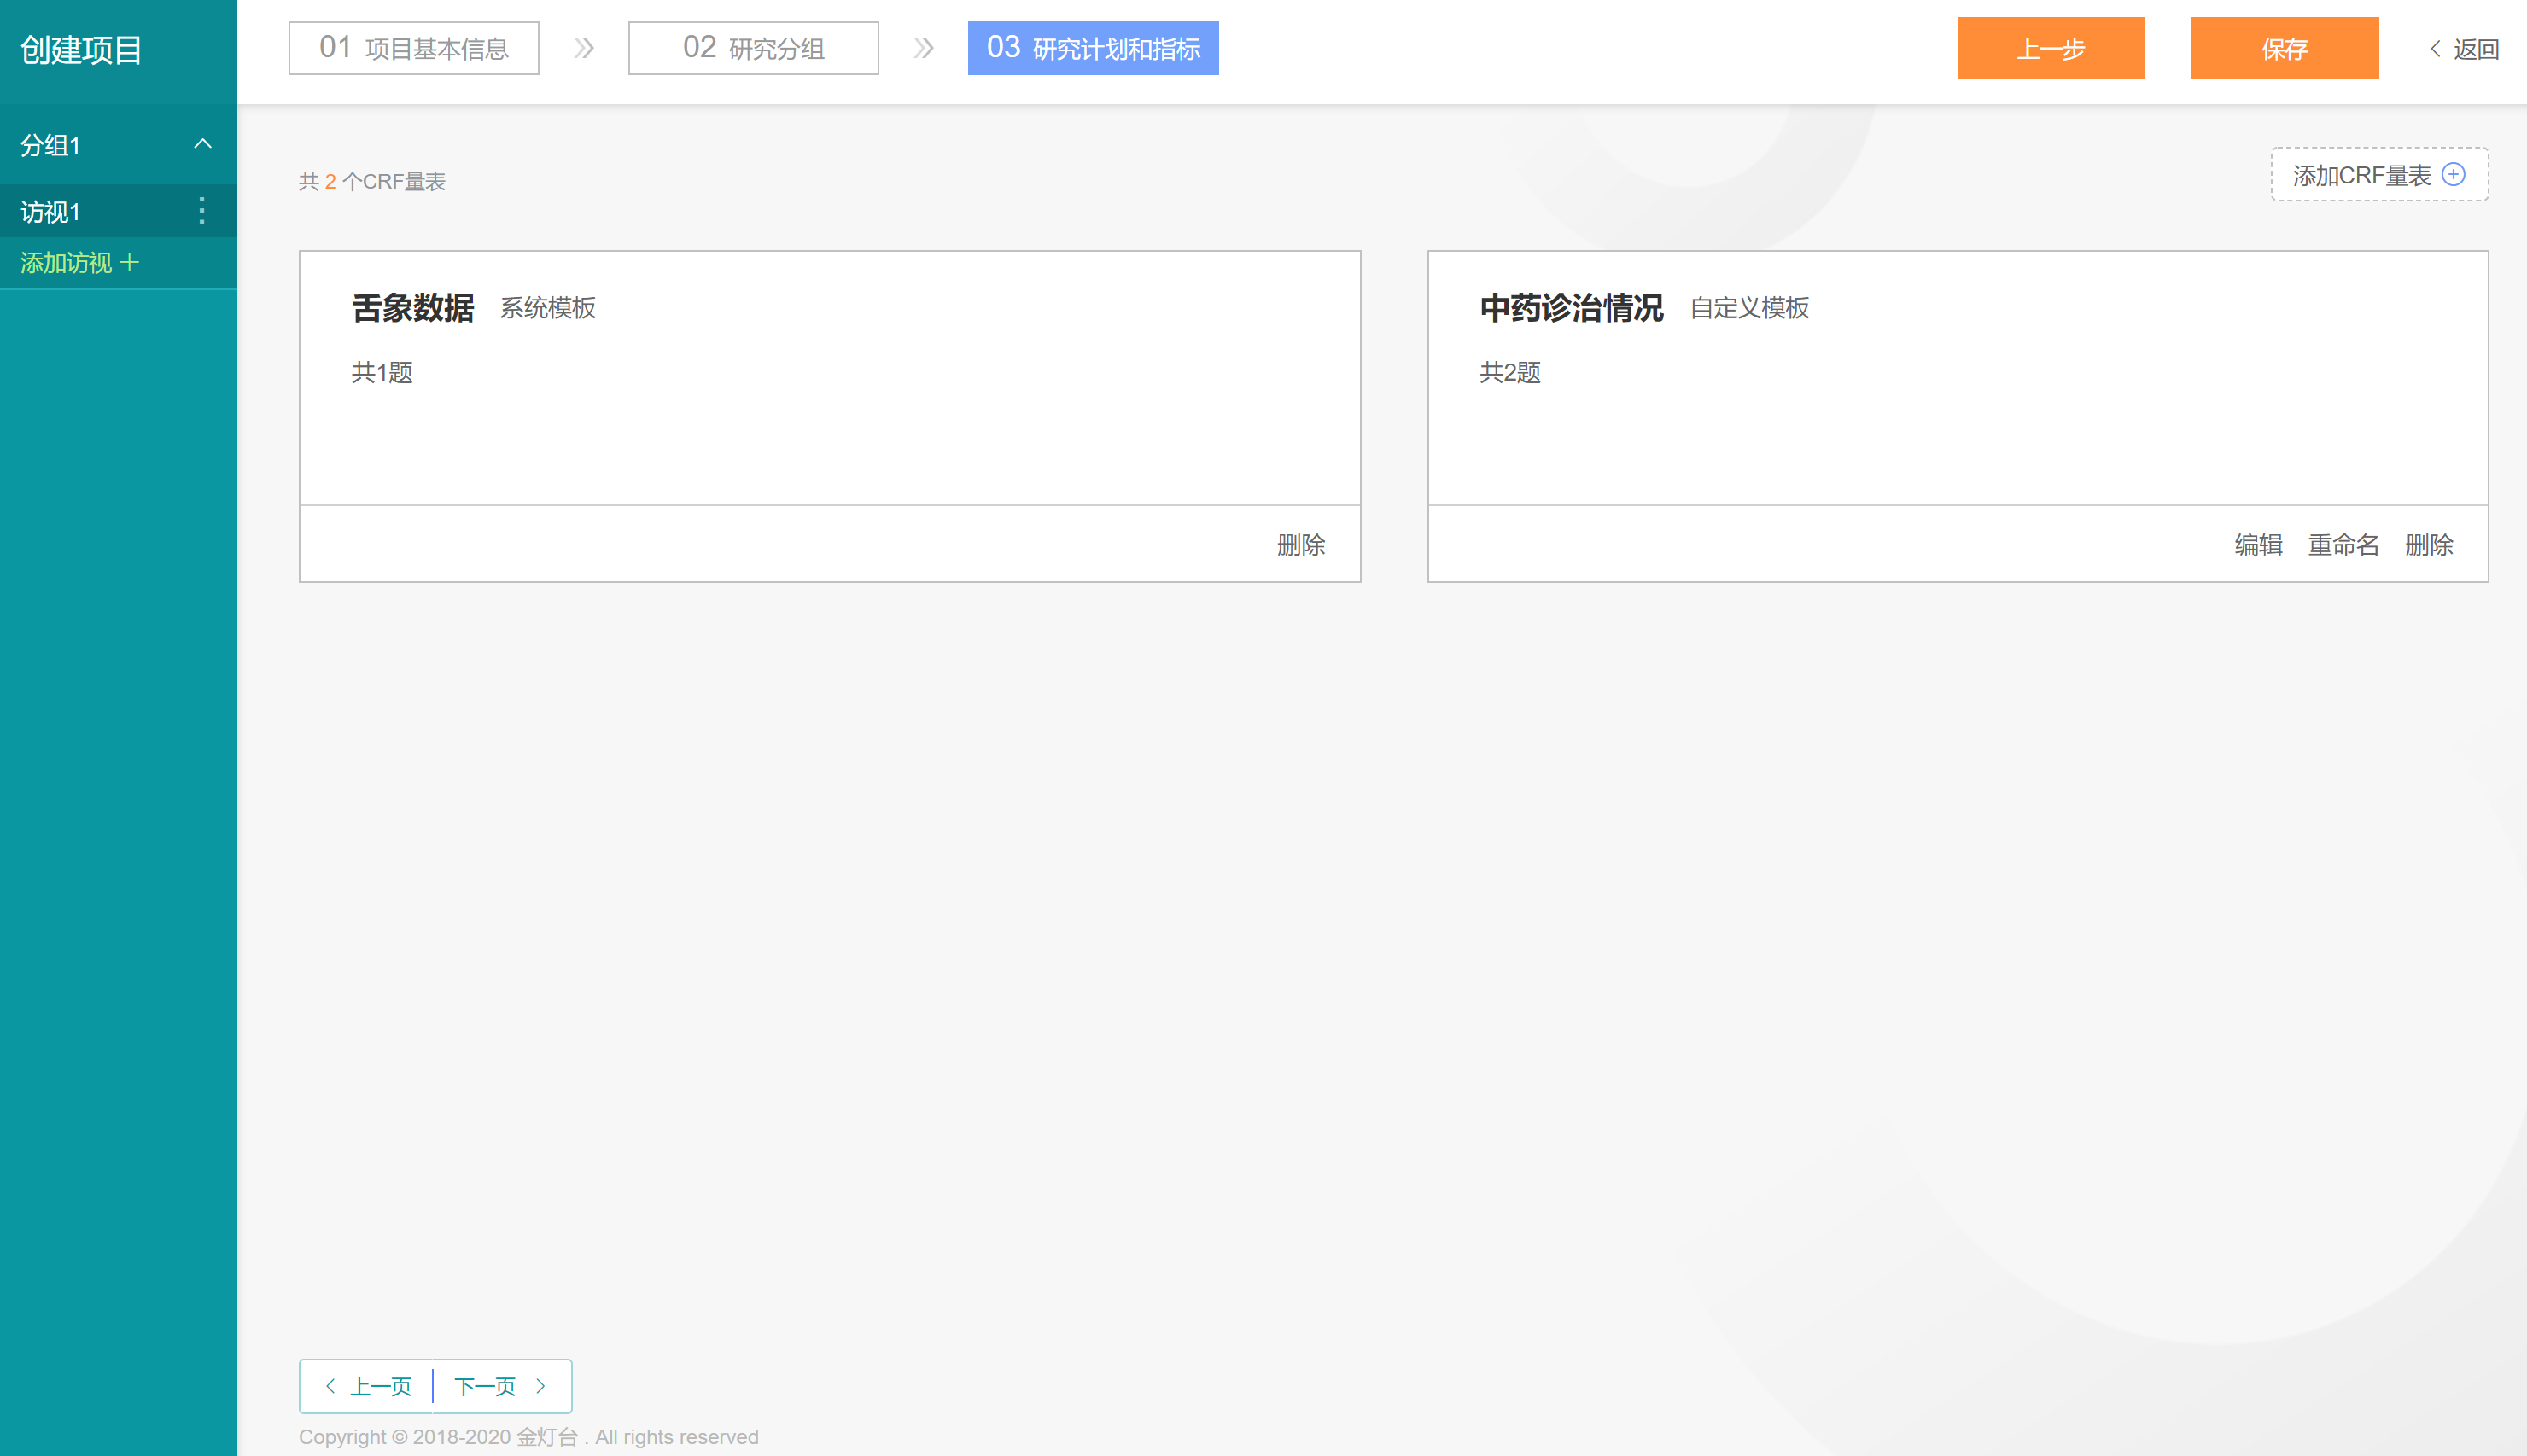
Task: Open step 01 项目基本信息
Action: [x=414, y=48]
